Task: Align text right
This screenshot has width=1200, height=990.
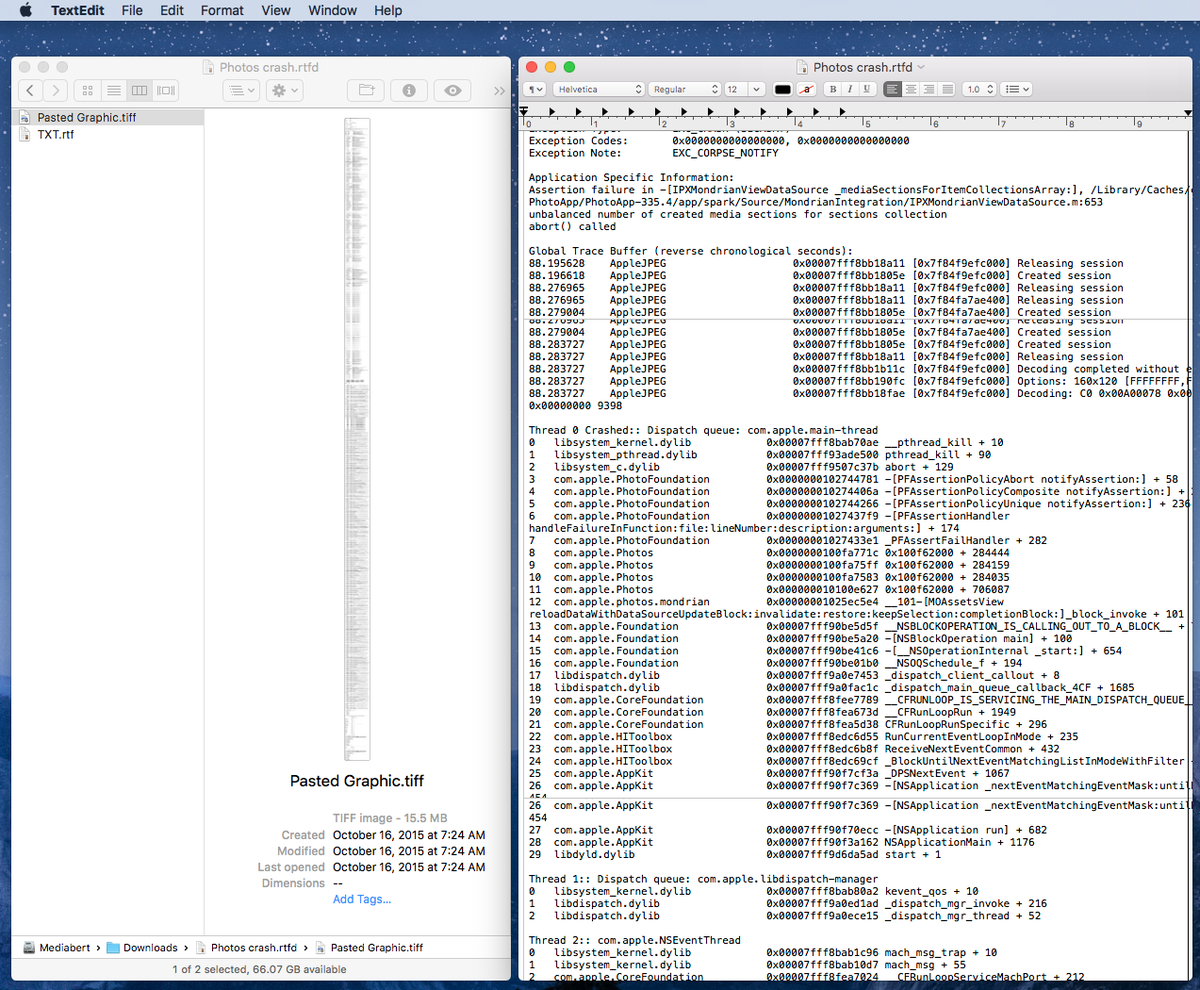Action: tap(928, 89)
